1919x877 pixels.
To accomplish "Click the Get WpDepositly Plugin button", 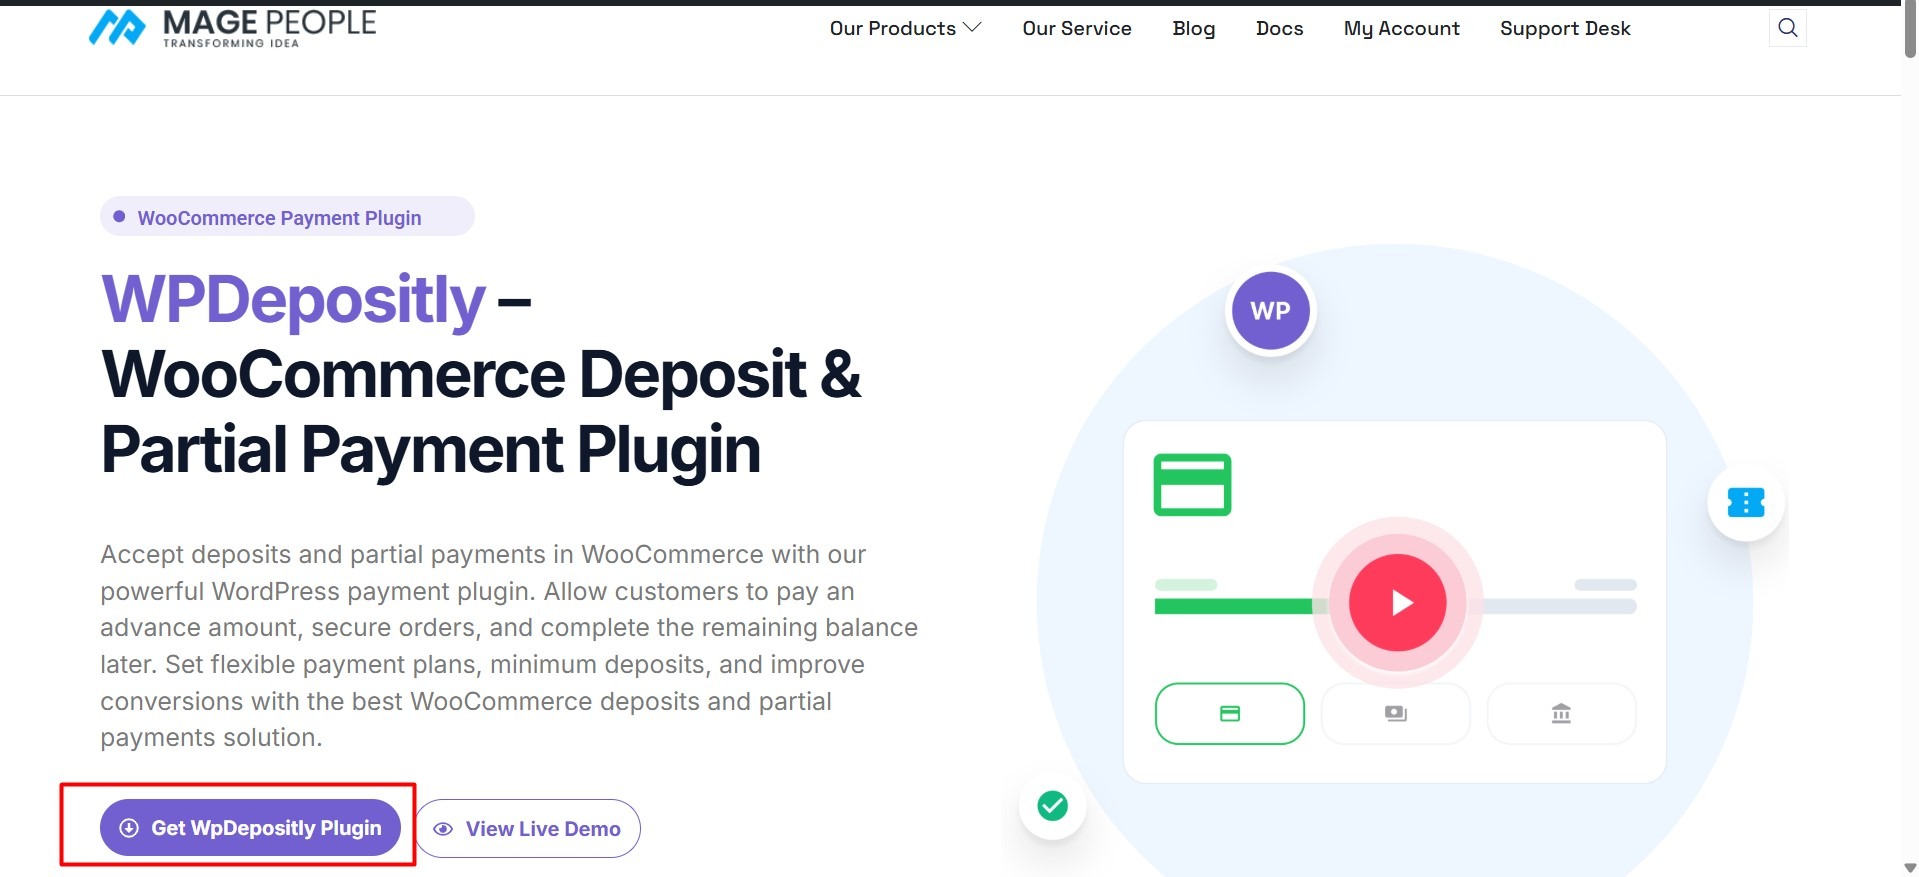I will pyautogui.click(x=250, y=828).
